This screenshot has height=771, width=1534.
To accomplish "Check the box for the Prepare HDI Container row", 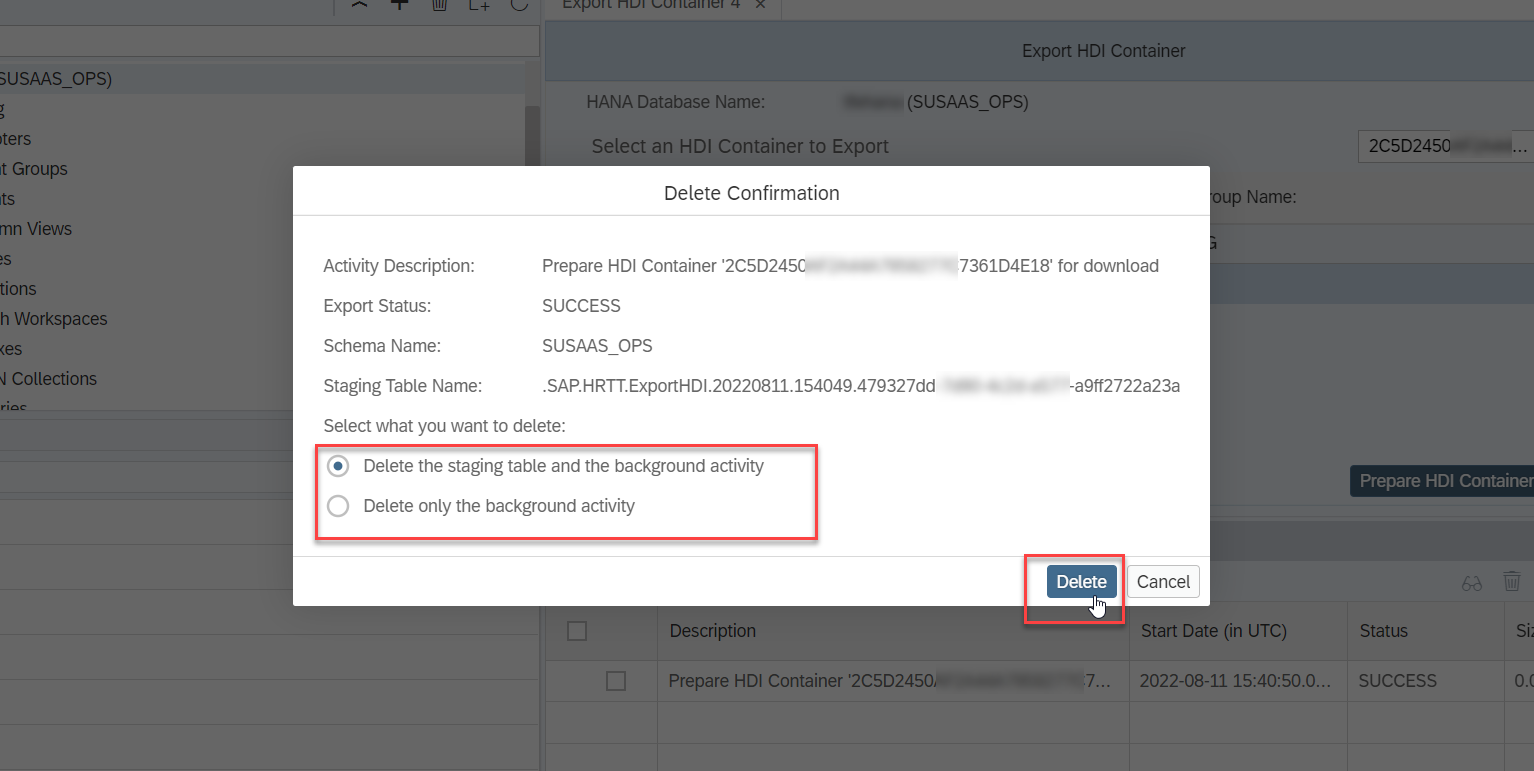I will tap(616, 681).
